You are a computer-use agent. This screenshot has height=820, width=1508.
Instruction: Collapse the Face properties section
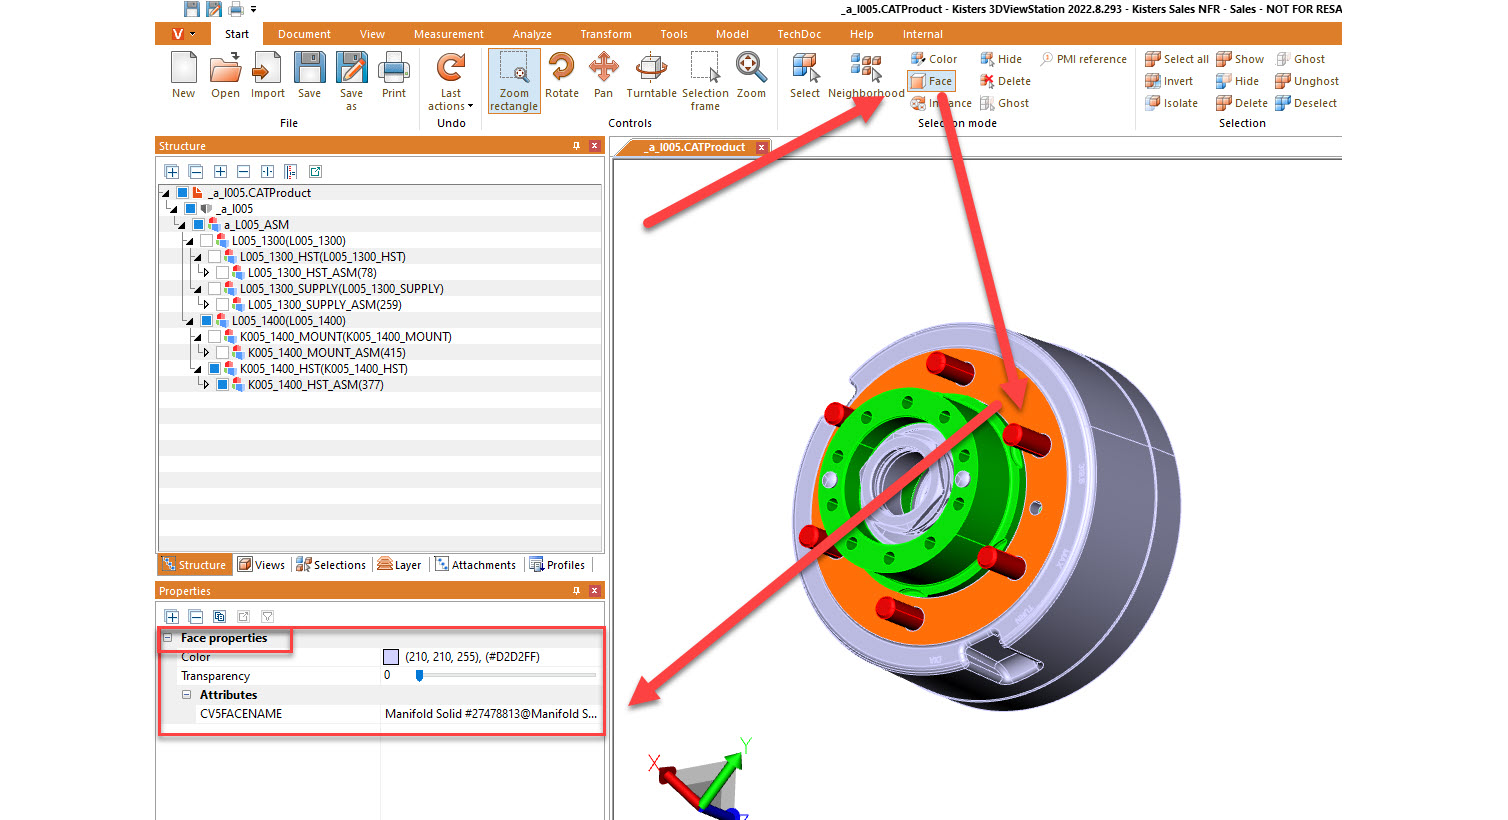(x=168, y=638)
